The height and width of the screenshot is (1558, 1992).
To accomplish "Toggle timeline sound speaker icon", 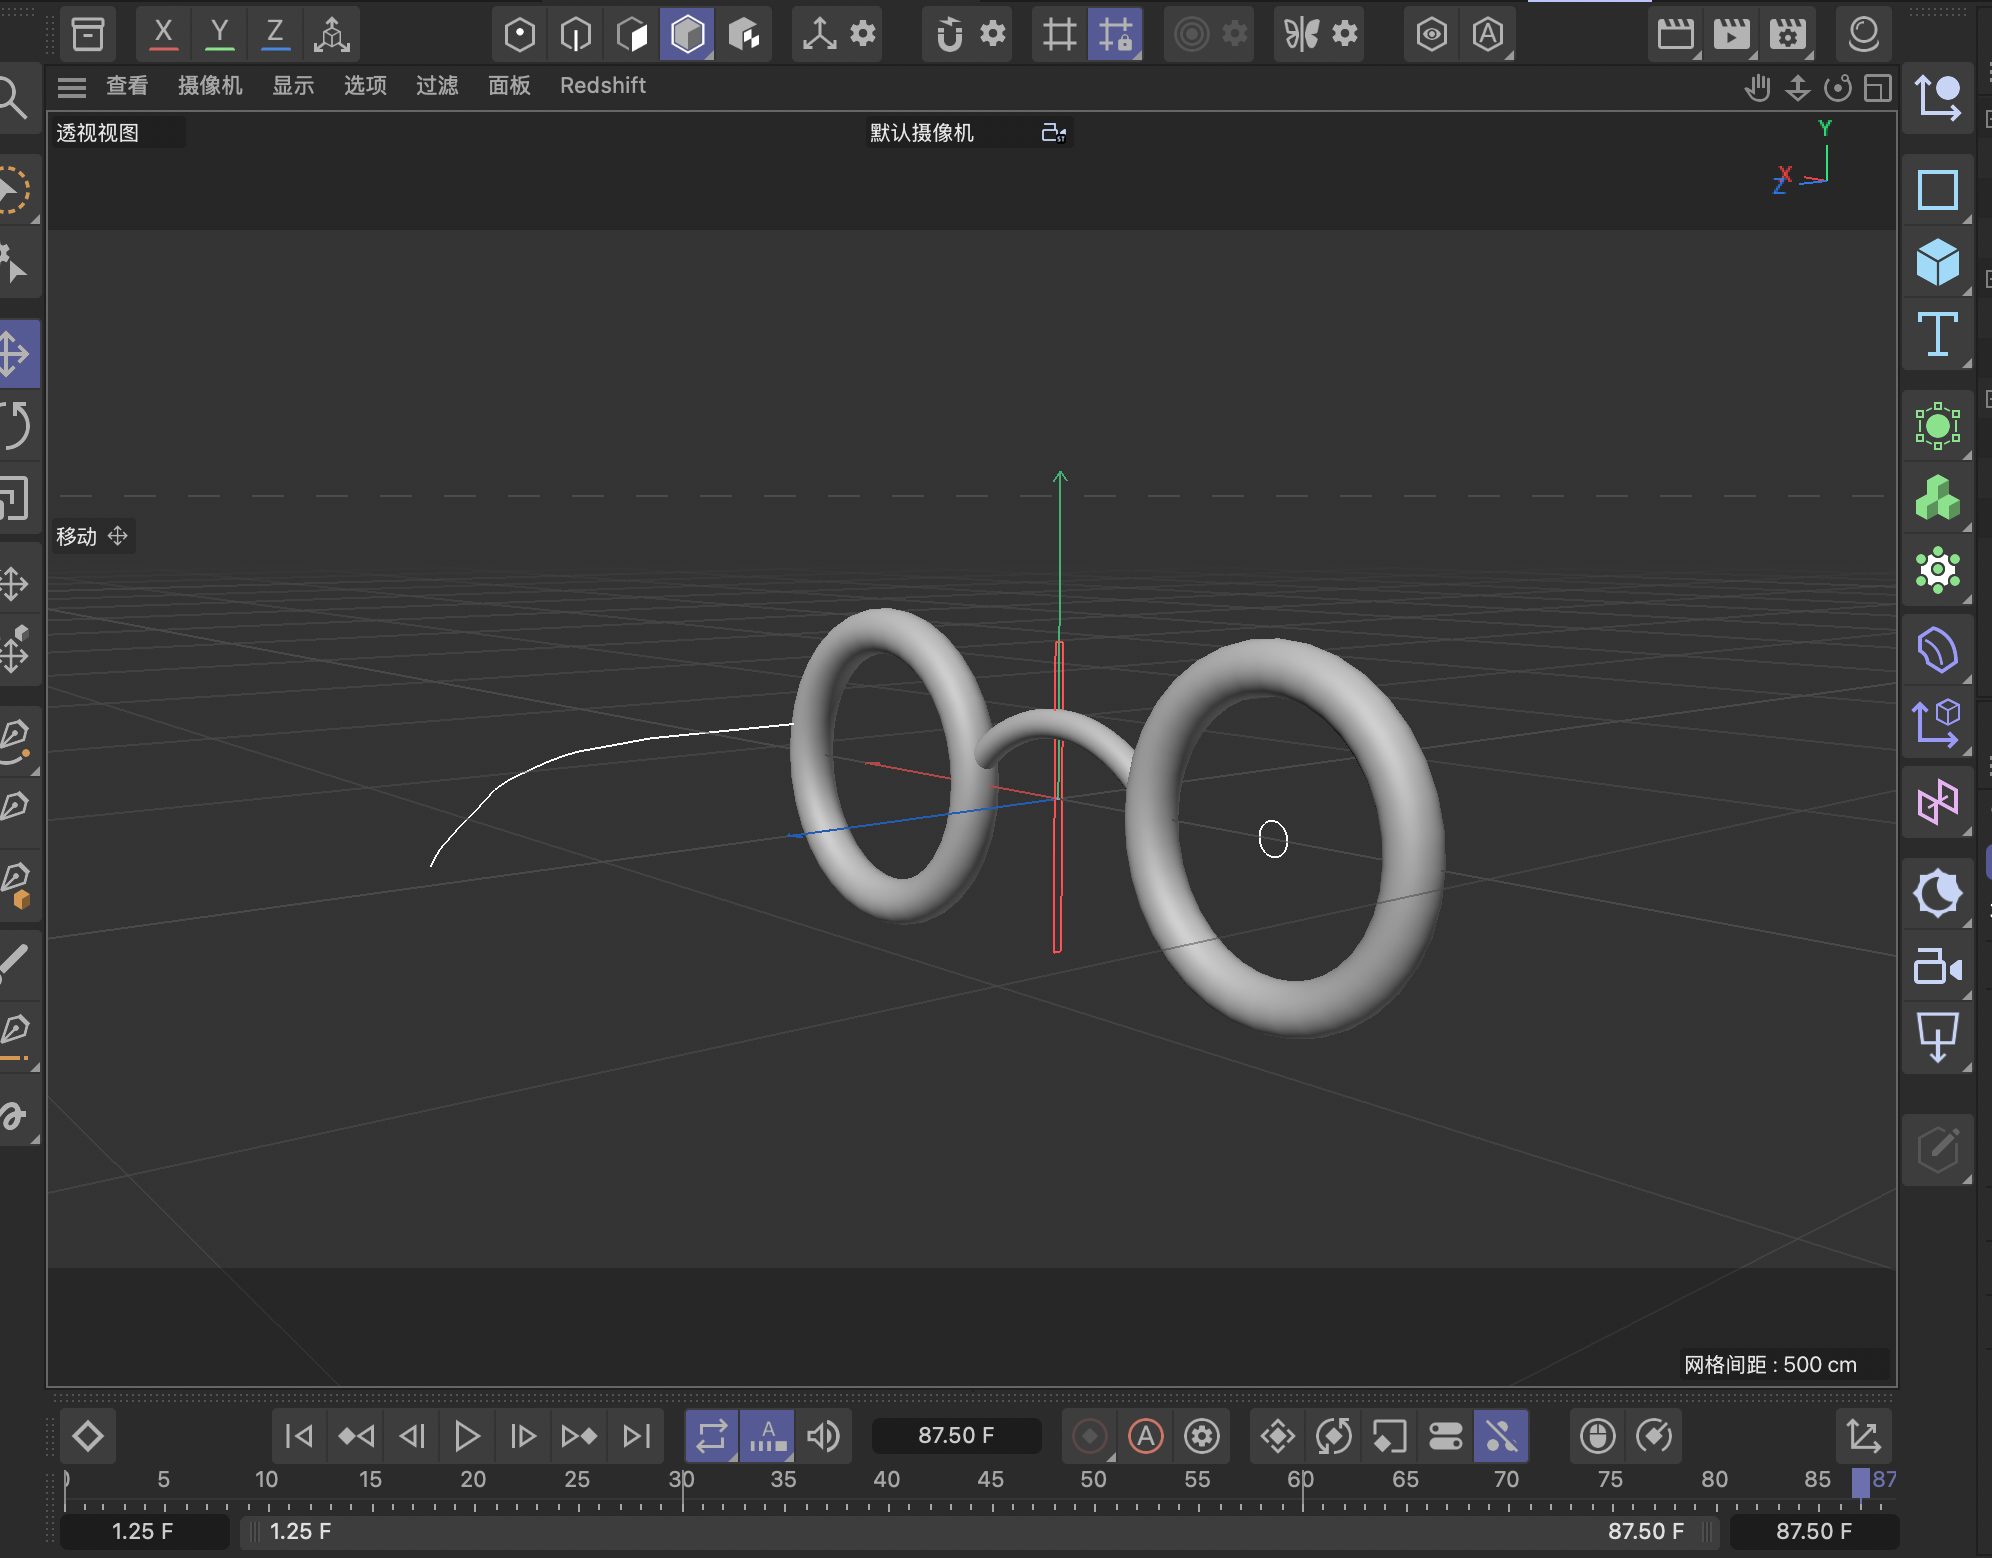I will [823, 1436].
